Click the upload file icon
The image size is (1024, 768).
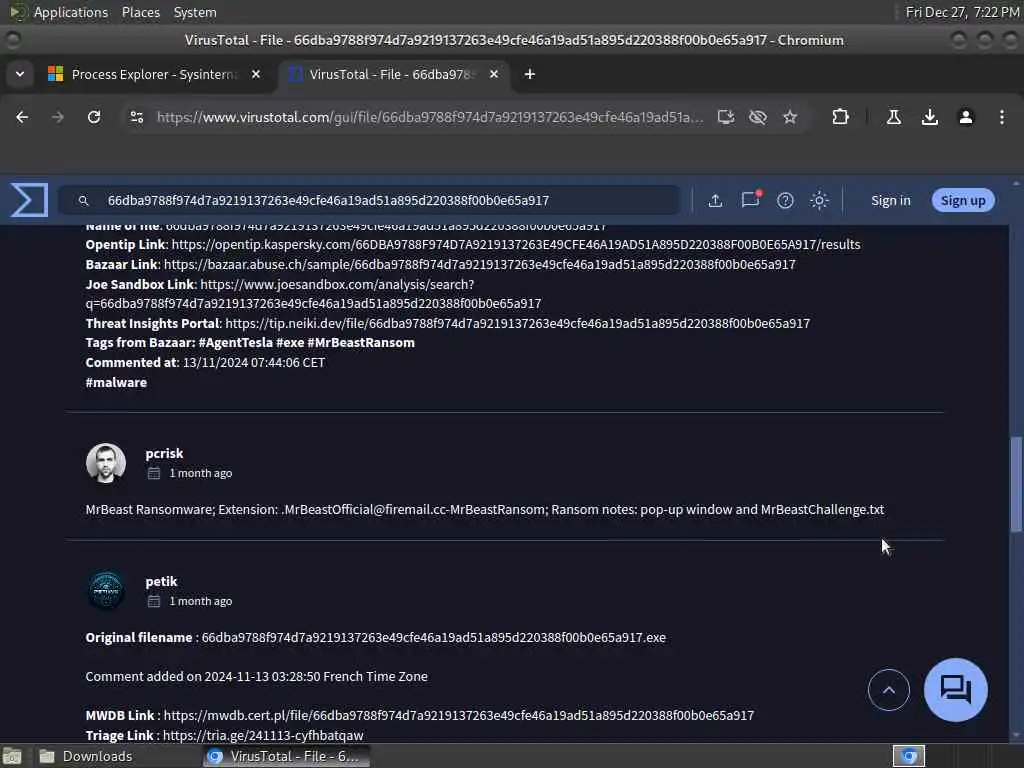point(715,200)
